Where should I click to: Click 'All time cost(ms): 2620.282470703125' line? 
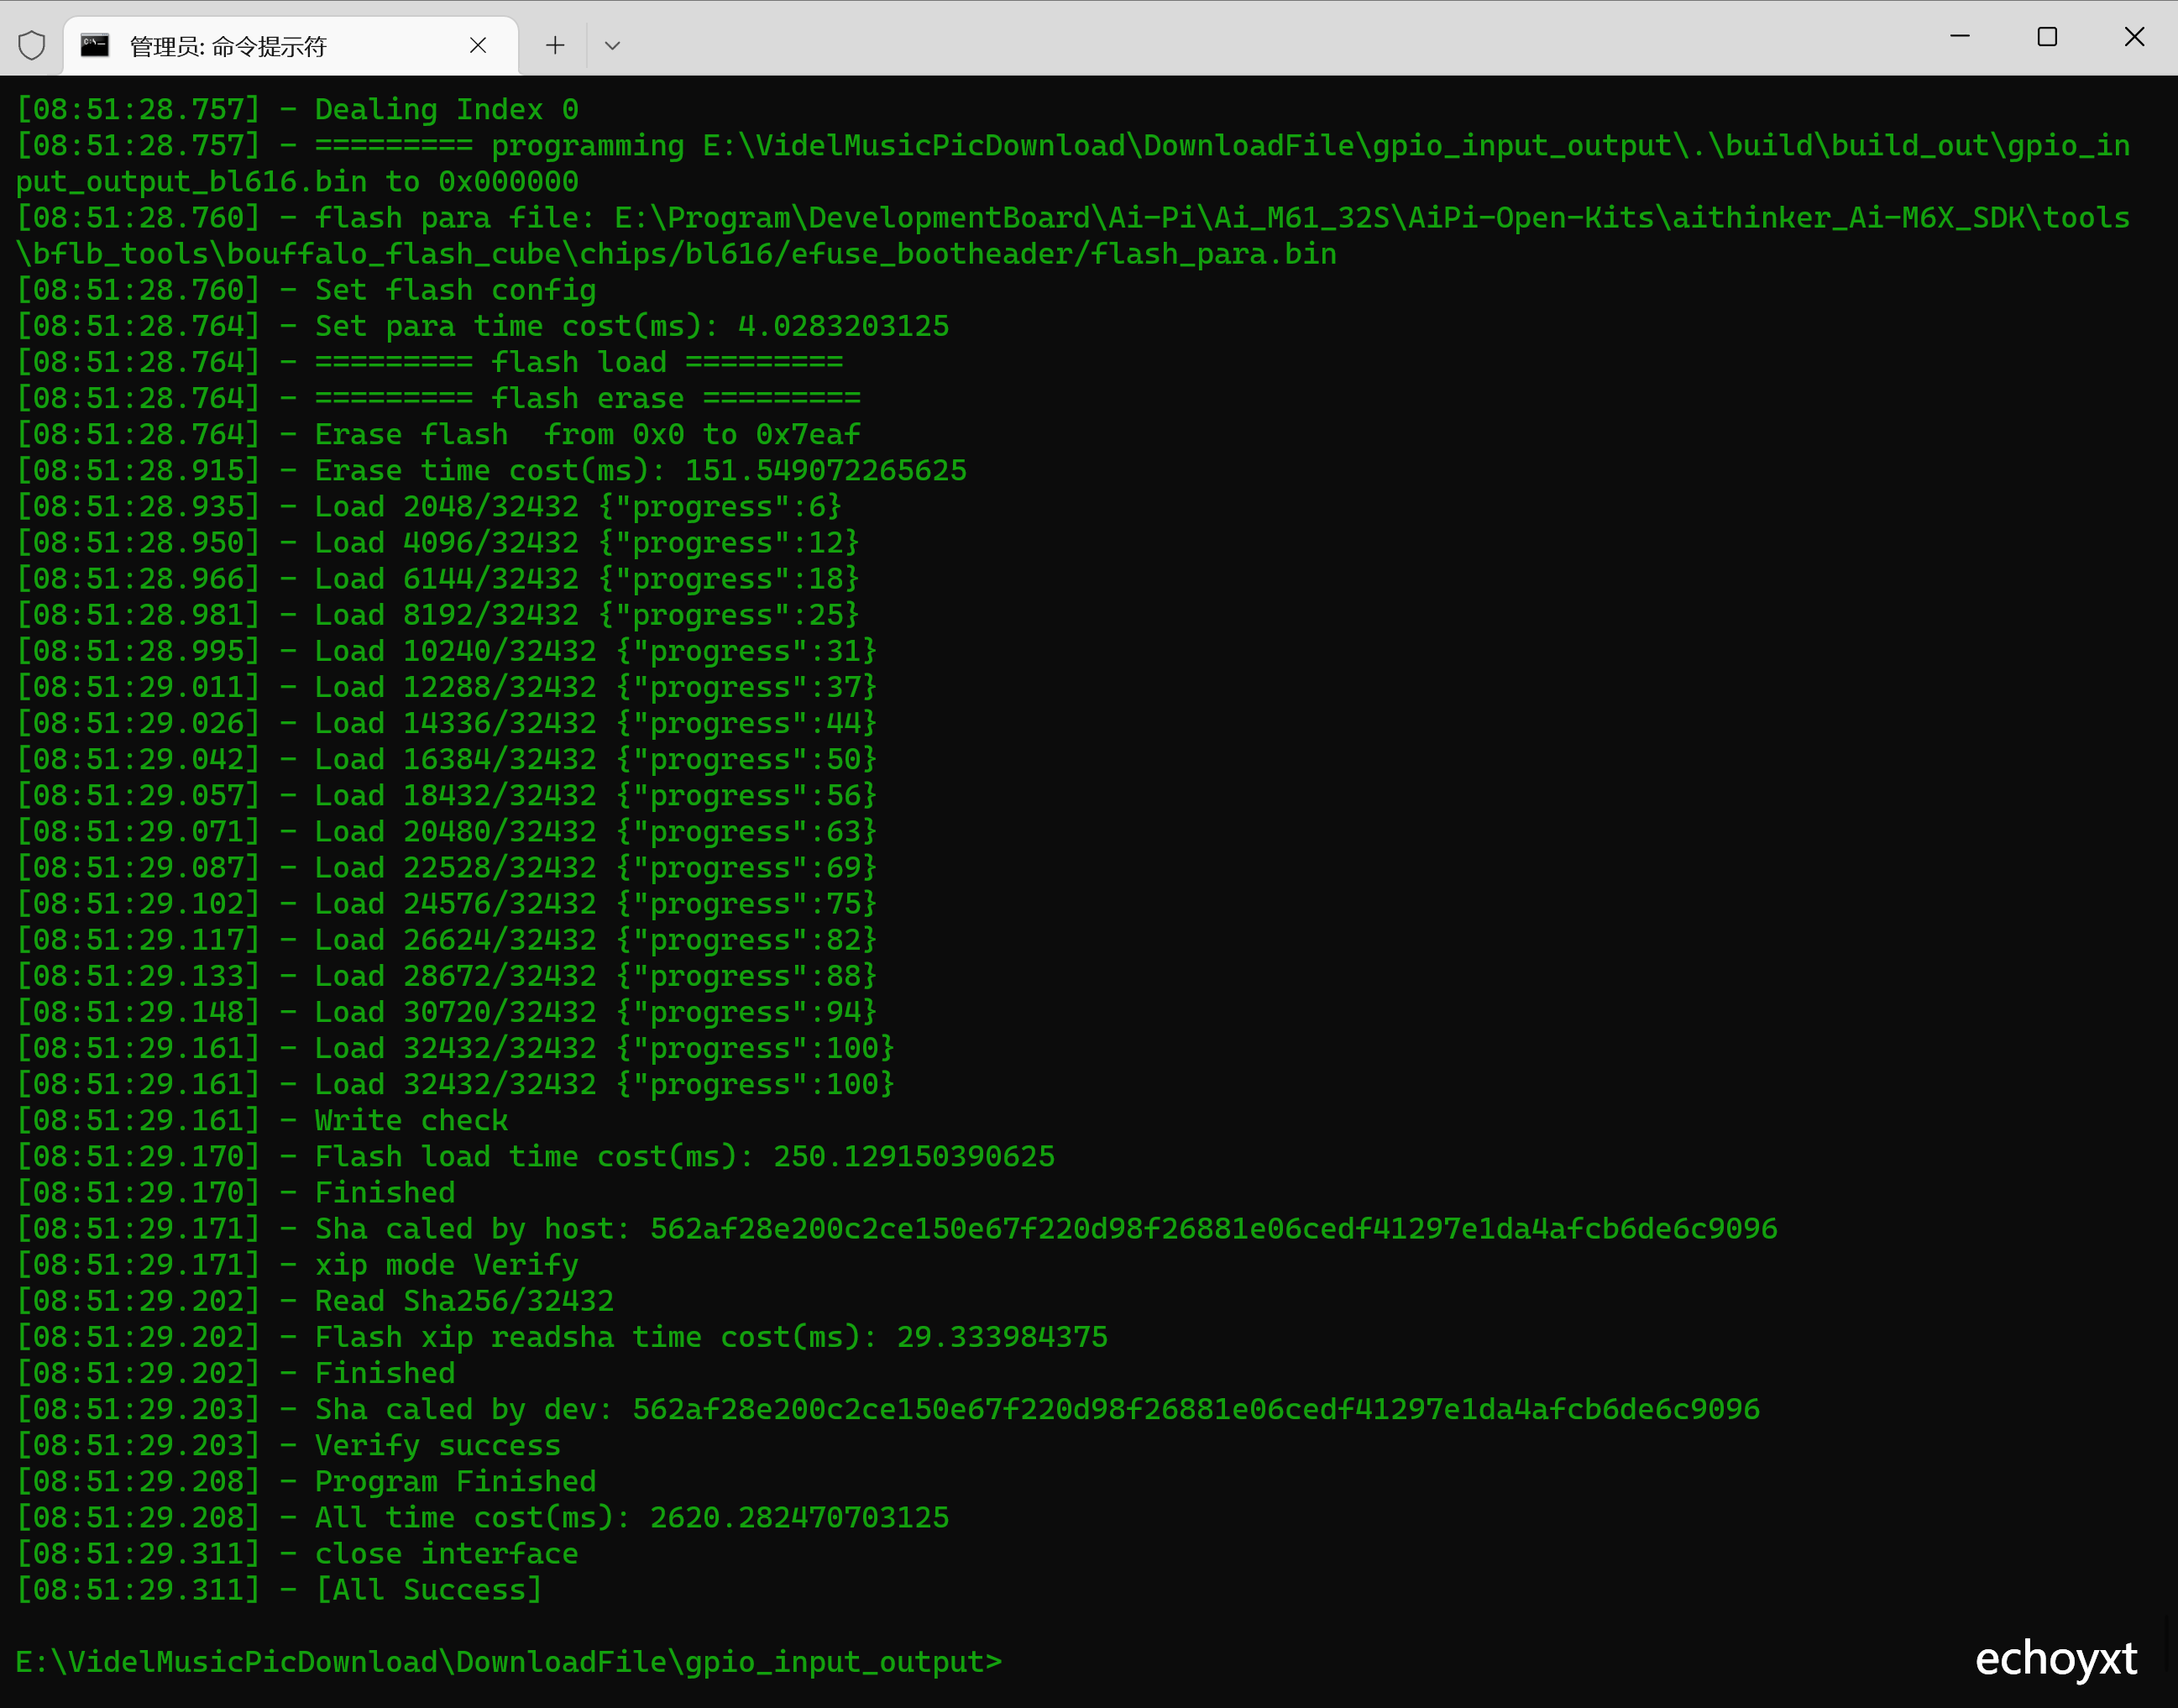[x=483, y=1517]
